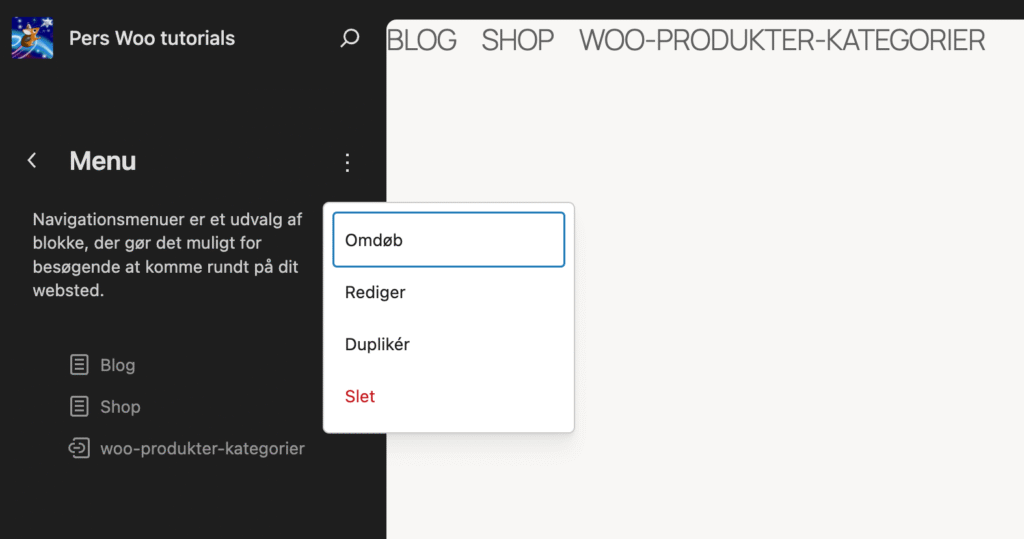The image size is (1024, 539).
Task: Click the page icon beside Shop
Action: pyautogui.click(x=79, y=407)
